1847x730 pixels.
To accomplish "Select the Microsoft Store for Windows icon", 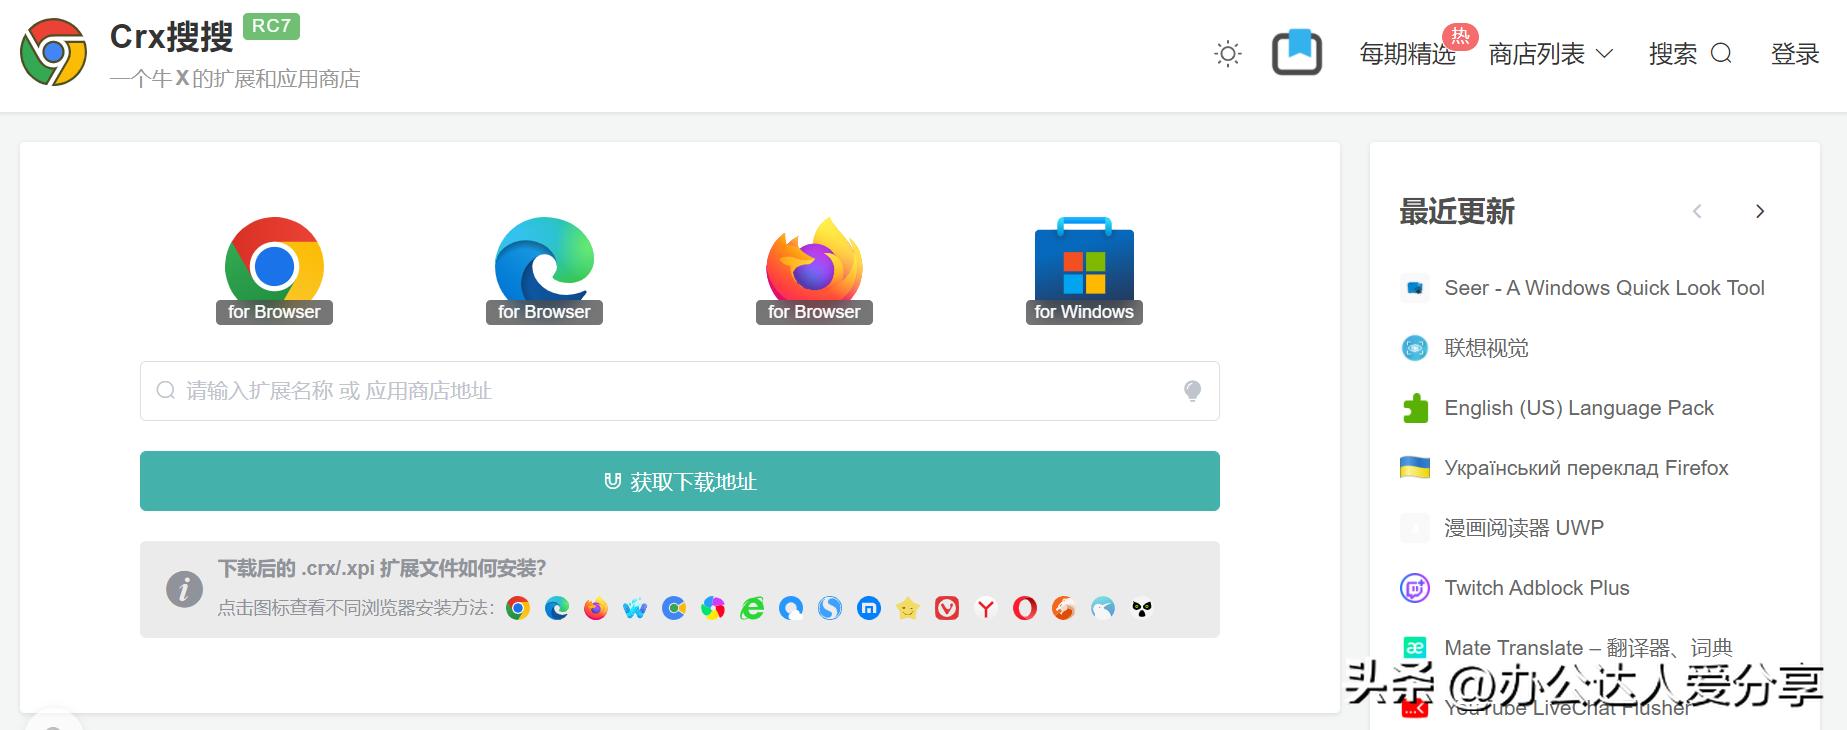I will 1084,270.
